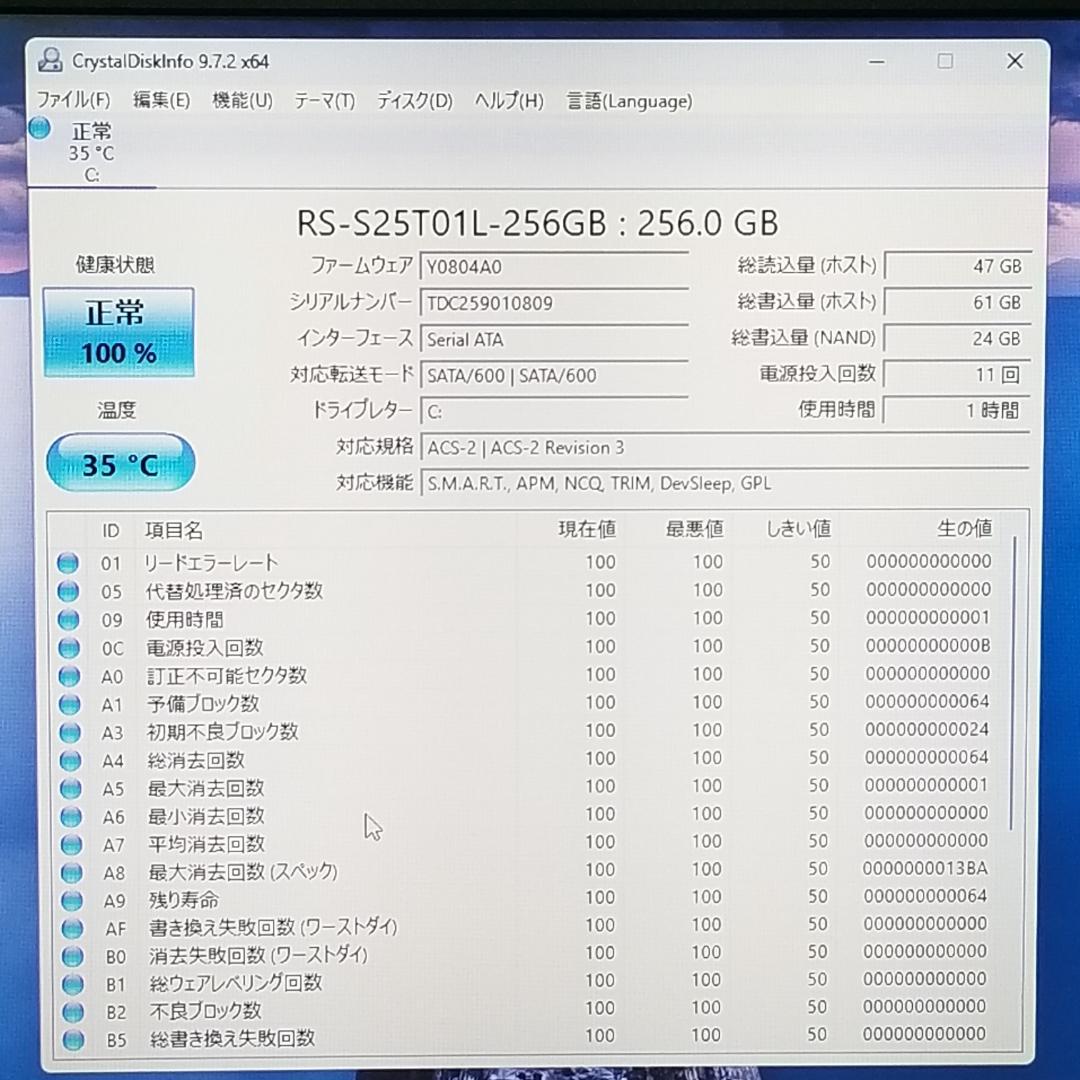1080x1080 pixels.
Task: Click the status icon beside 電源投入回数
Action: [x=68, y=647]
